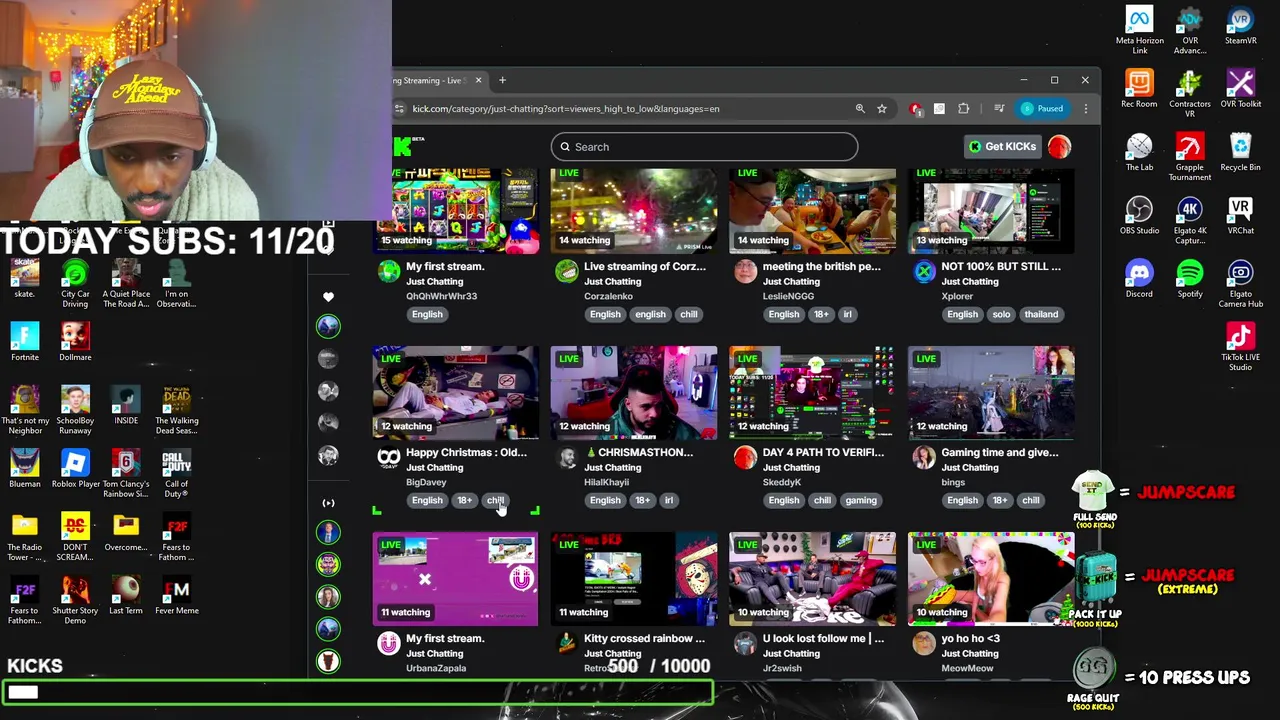Open the Chrome three-dot menu
The height and width of the screenshot is (720, 1280).
click(1085, 109)
